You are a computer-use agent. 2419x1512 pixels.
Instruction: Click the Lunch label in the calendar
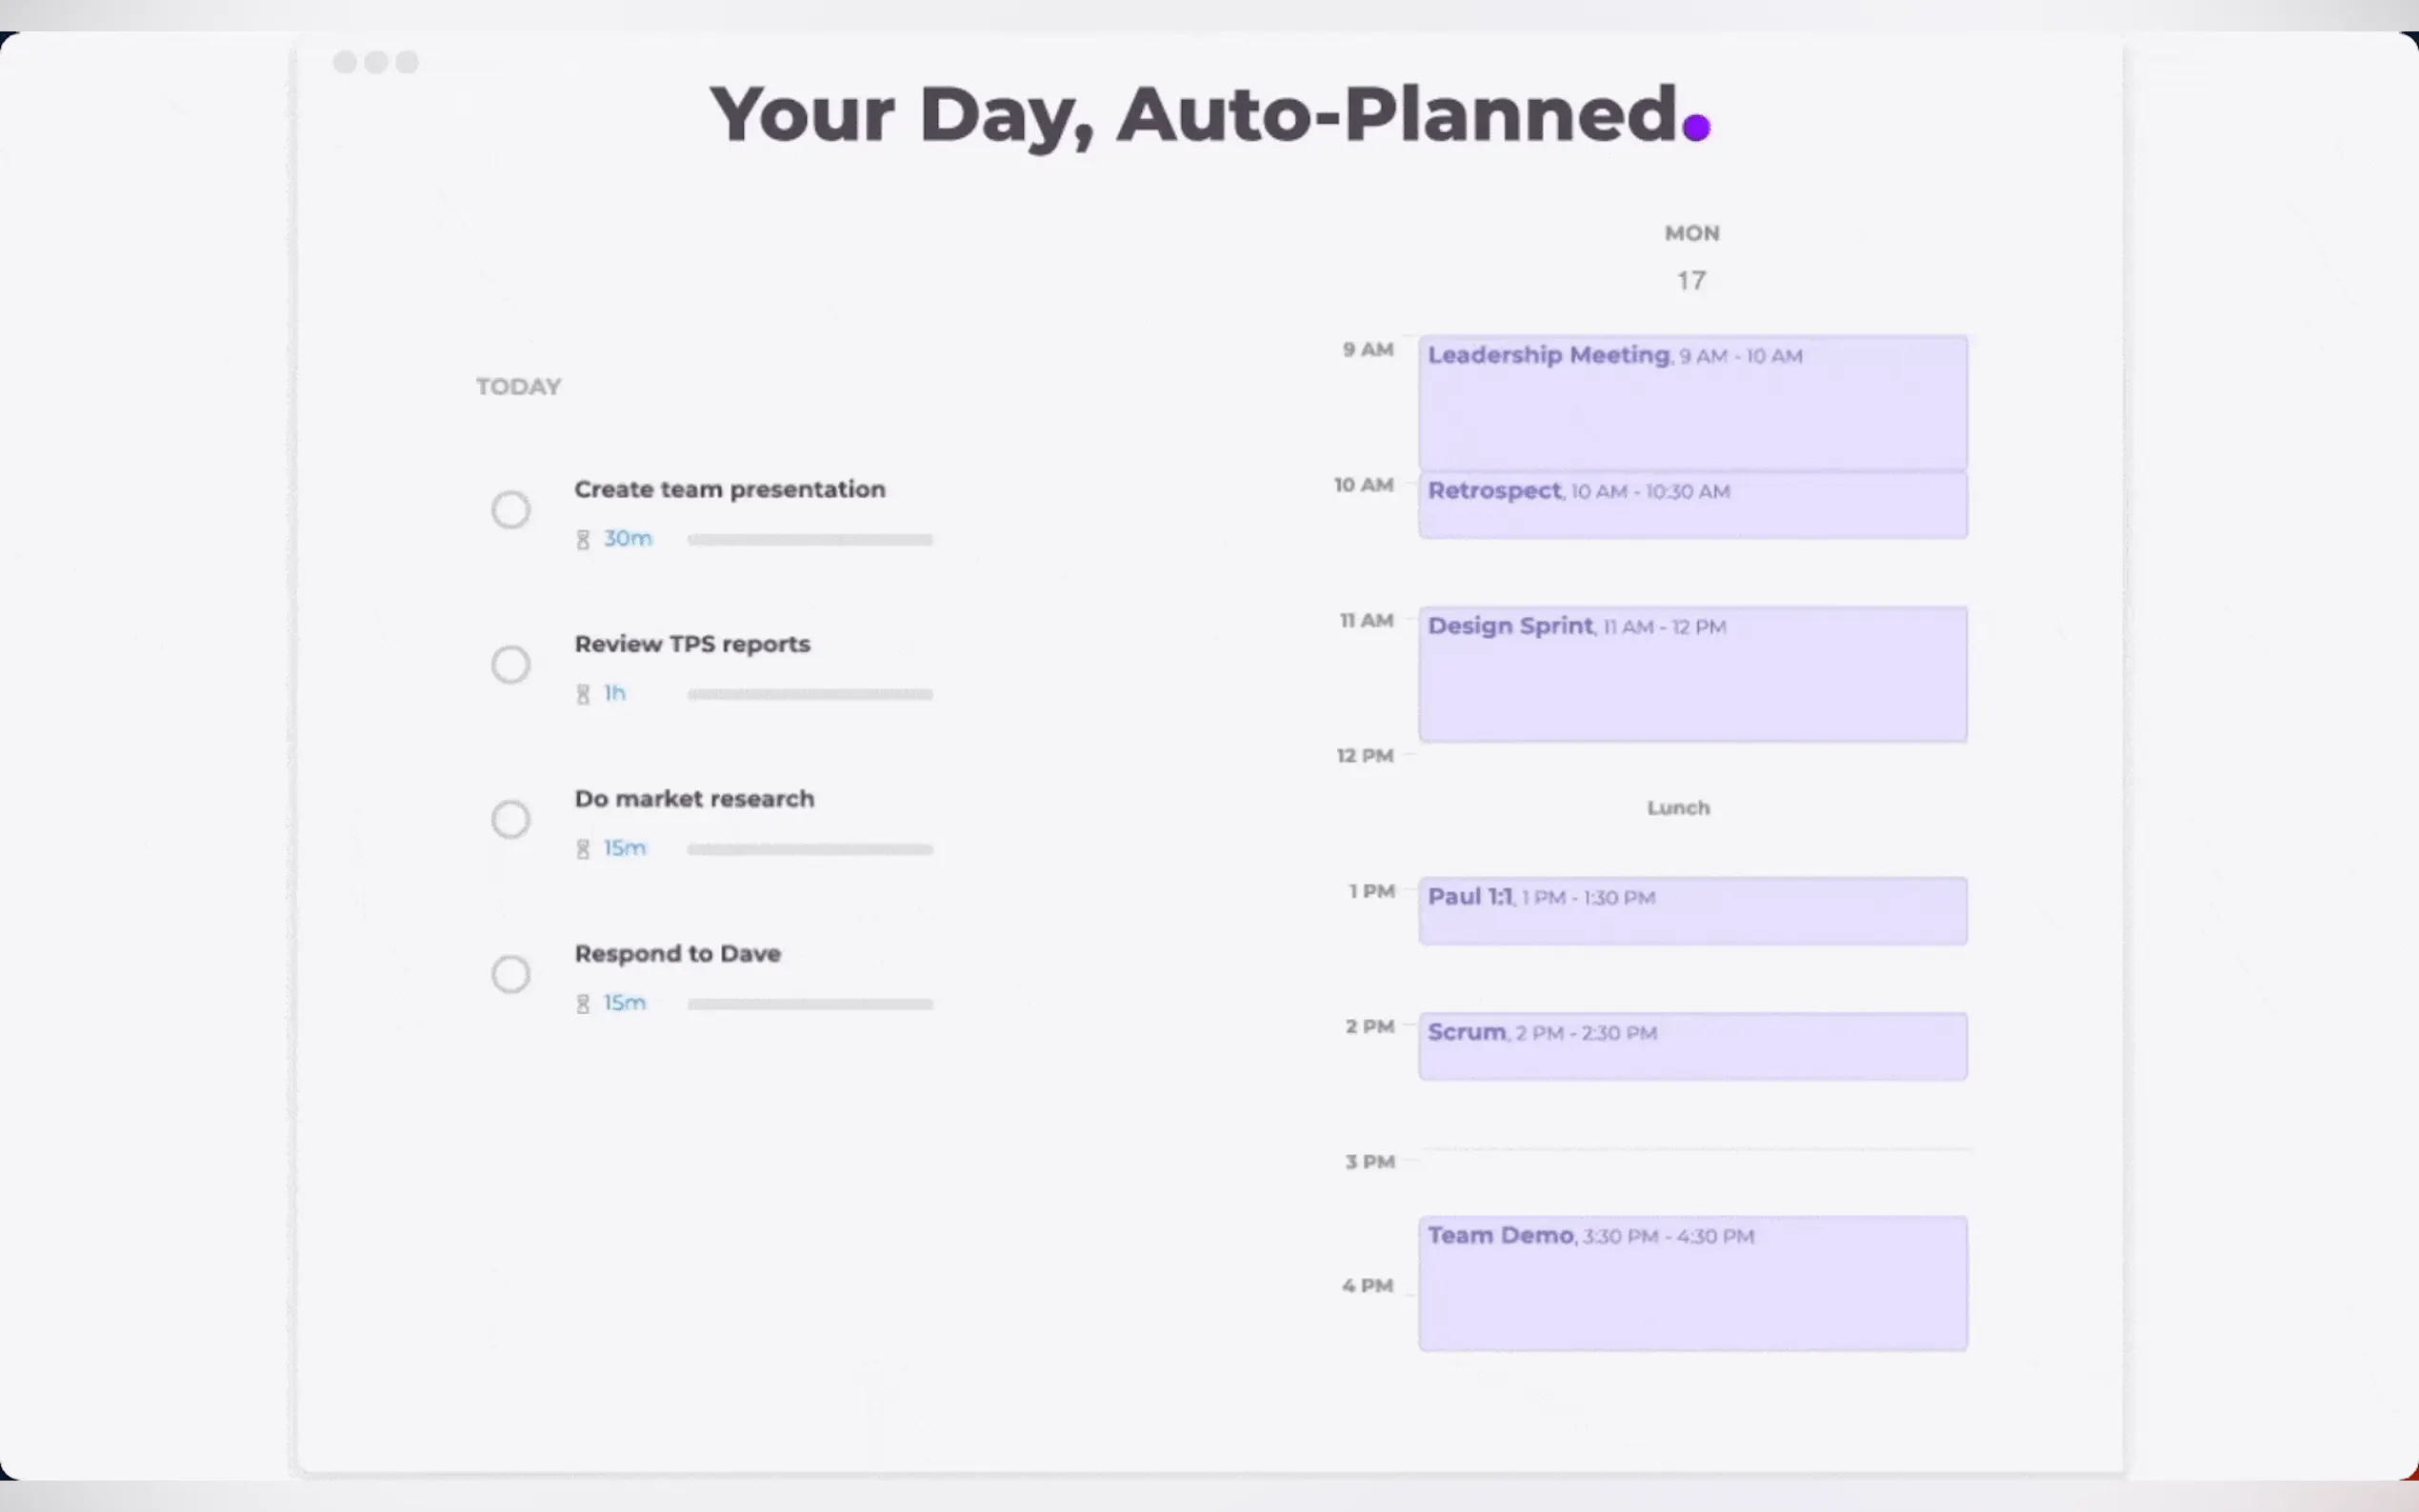(x=1678, y=808)
